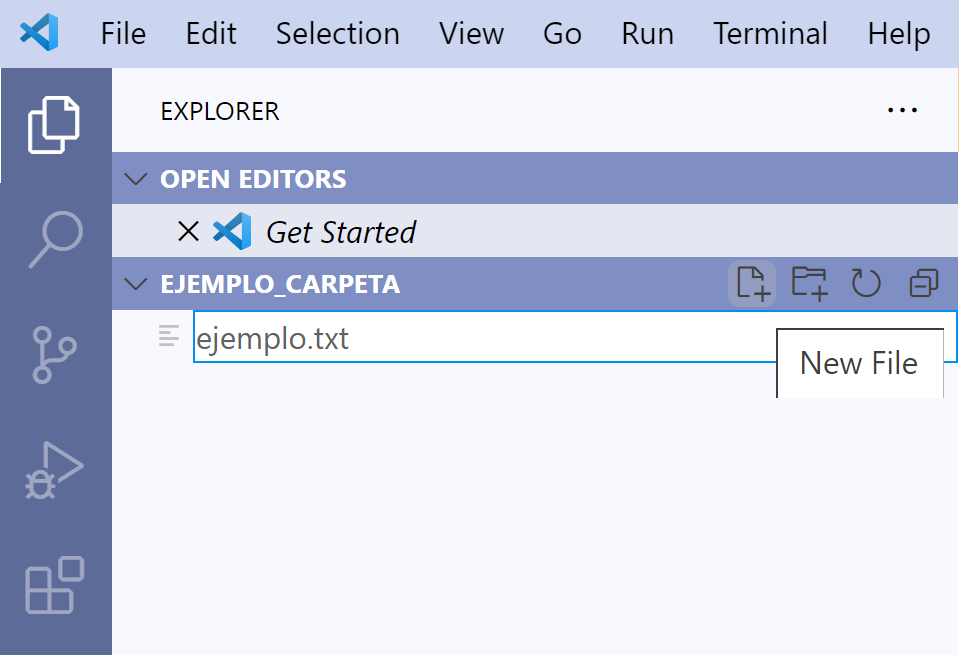The image size is (959, 655).
Task: Open the File menu
Action: click(123, 34)
